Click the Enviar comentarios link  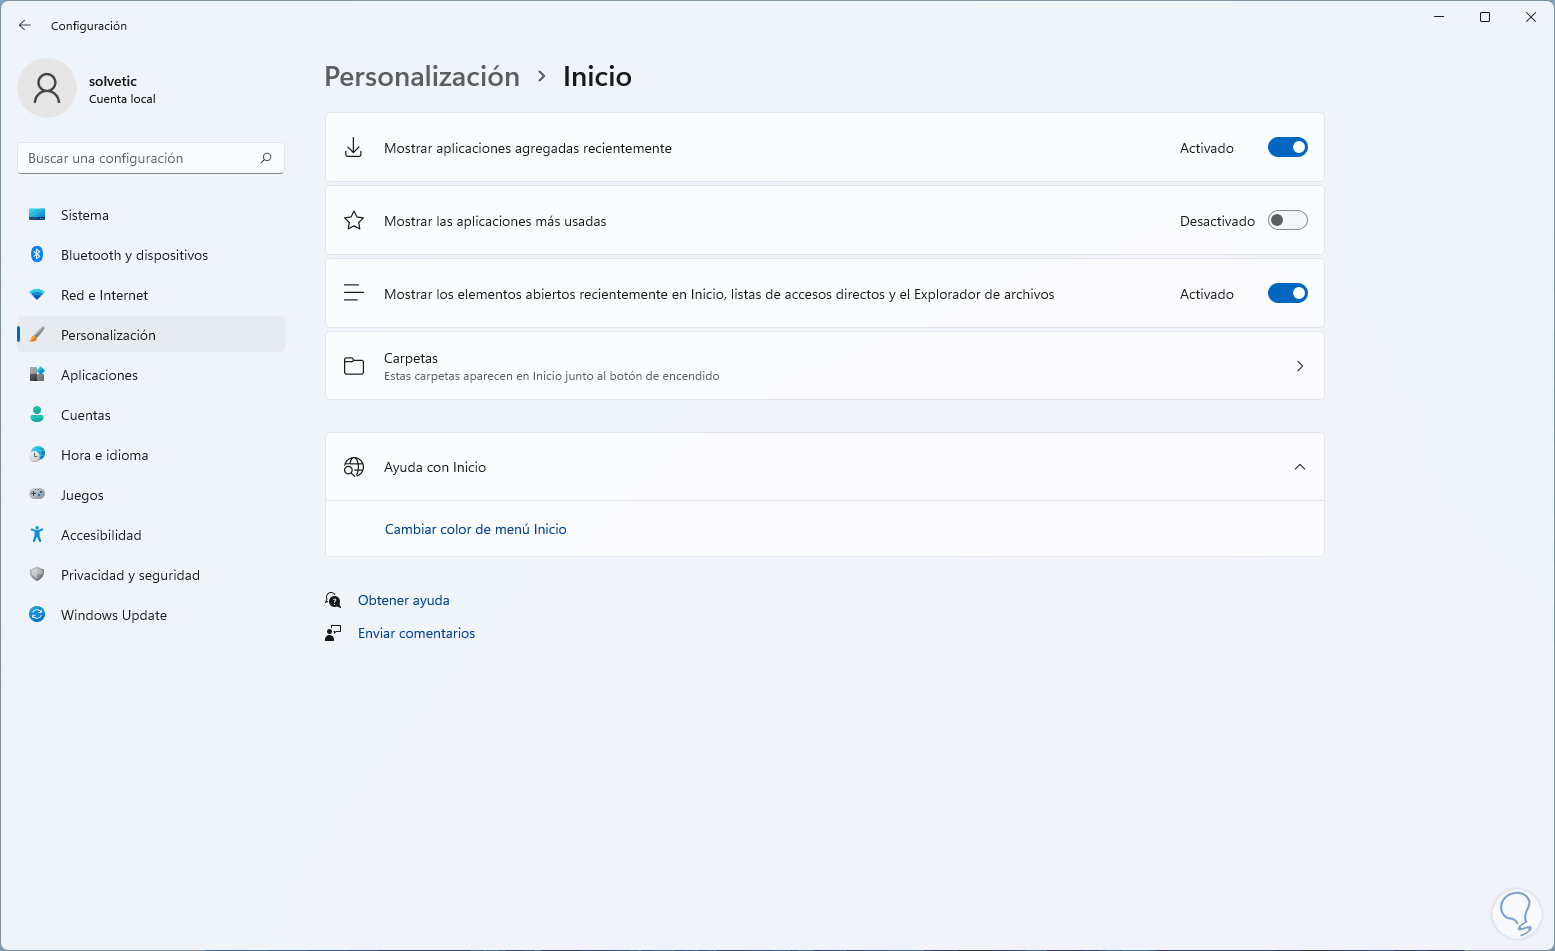point(416,633)
